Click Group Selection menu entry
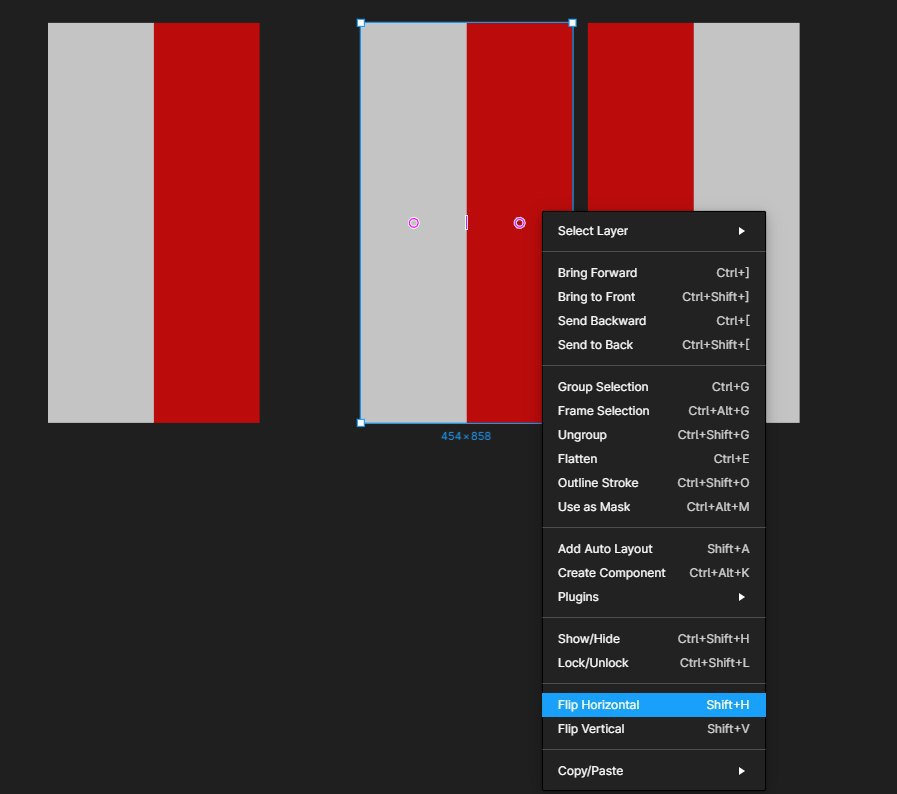This screenshot has width=897, height=794. (653, 387)
